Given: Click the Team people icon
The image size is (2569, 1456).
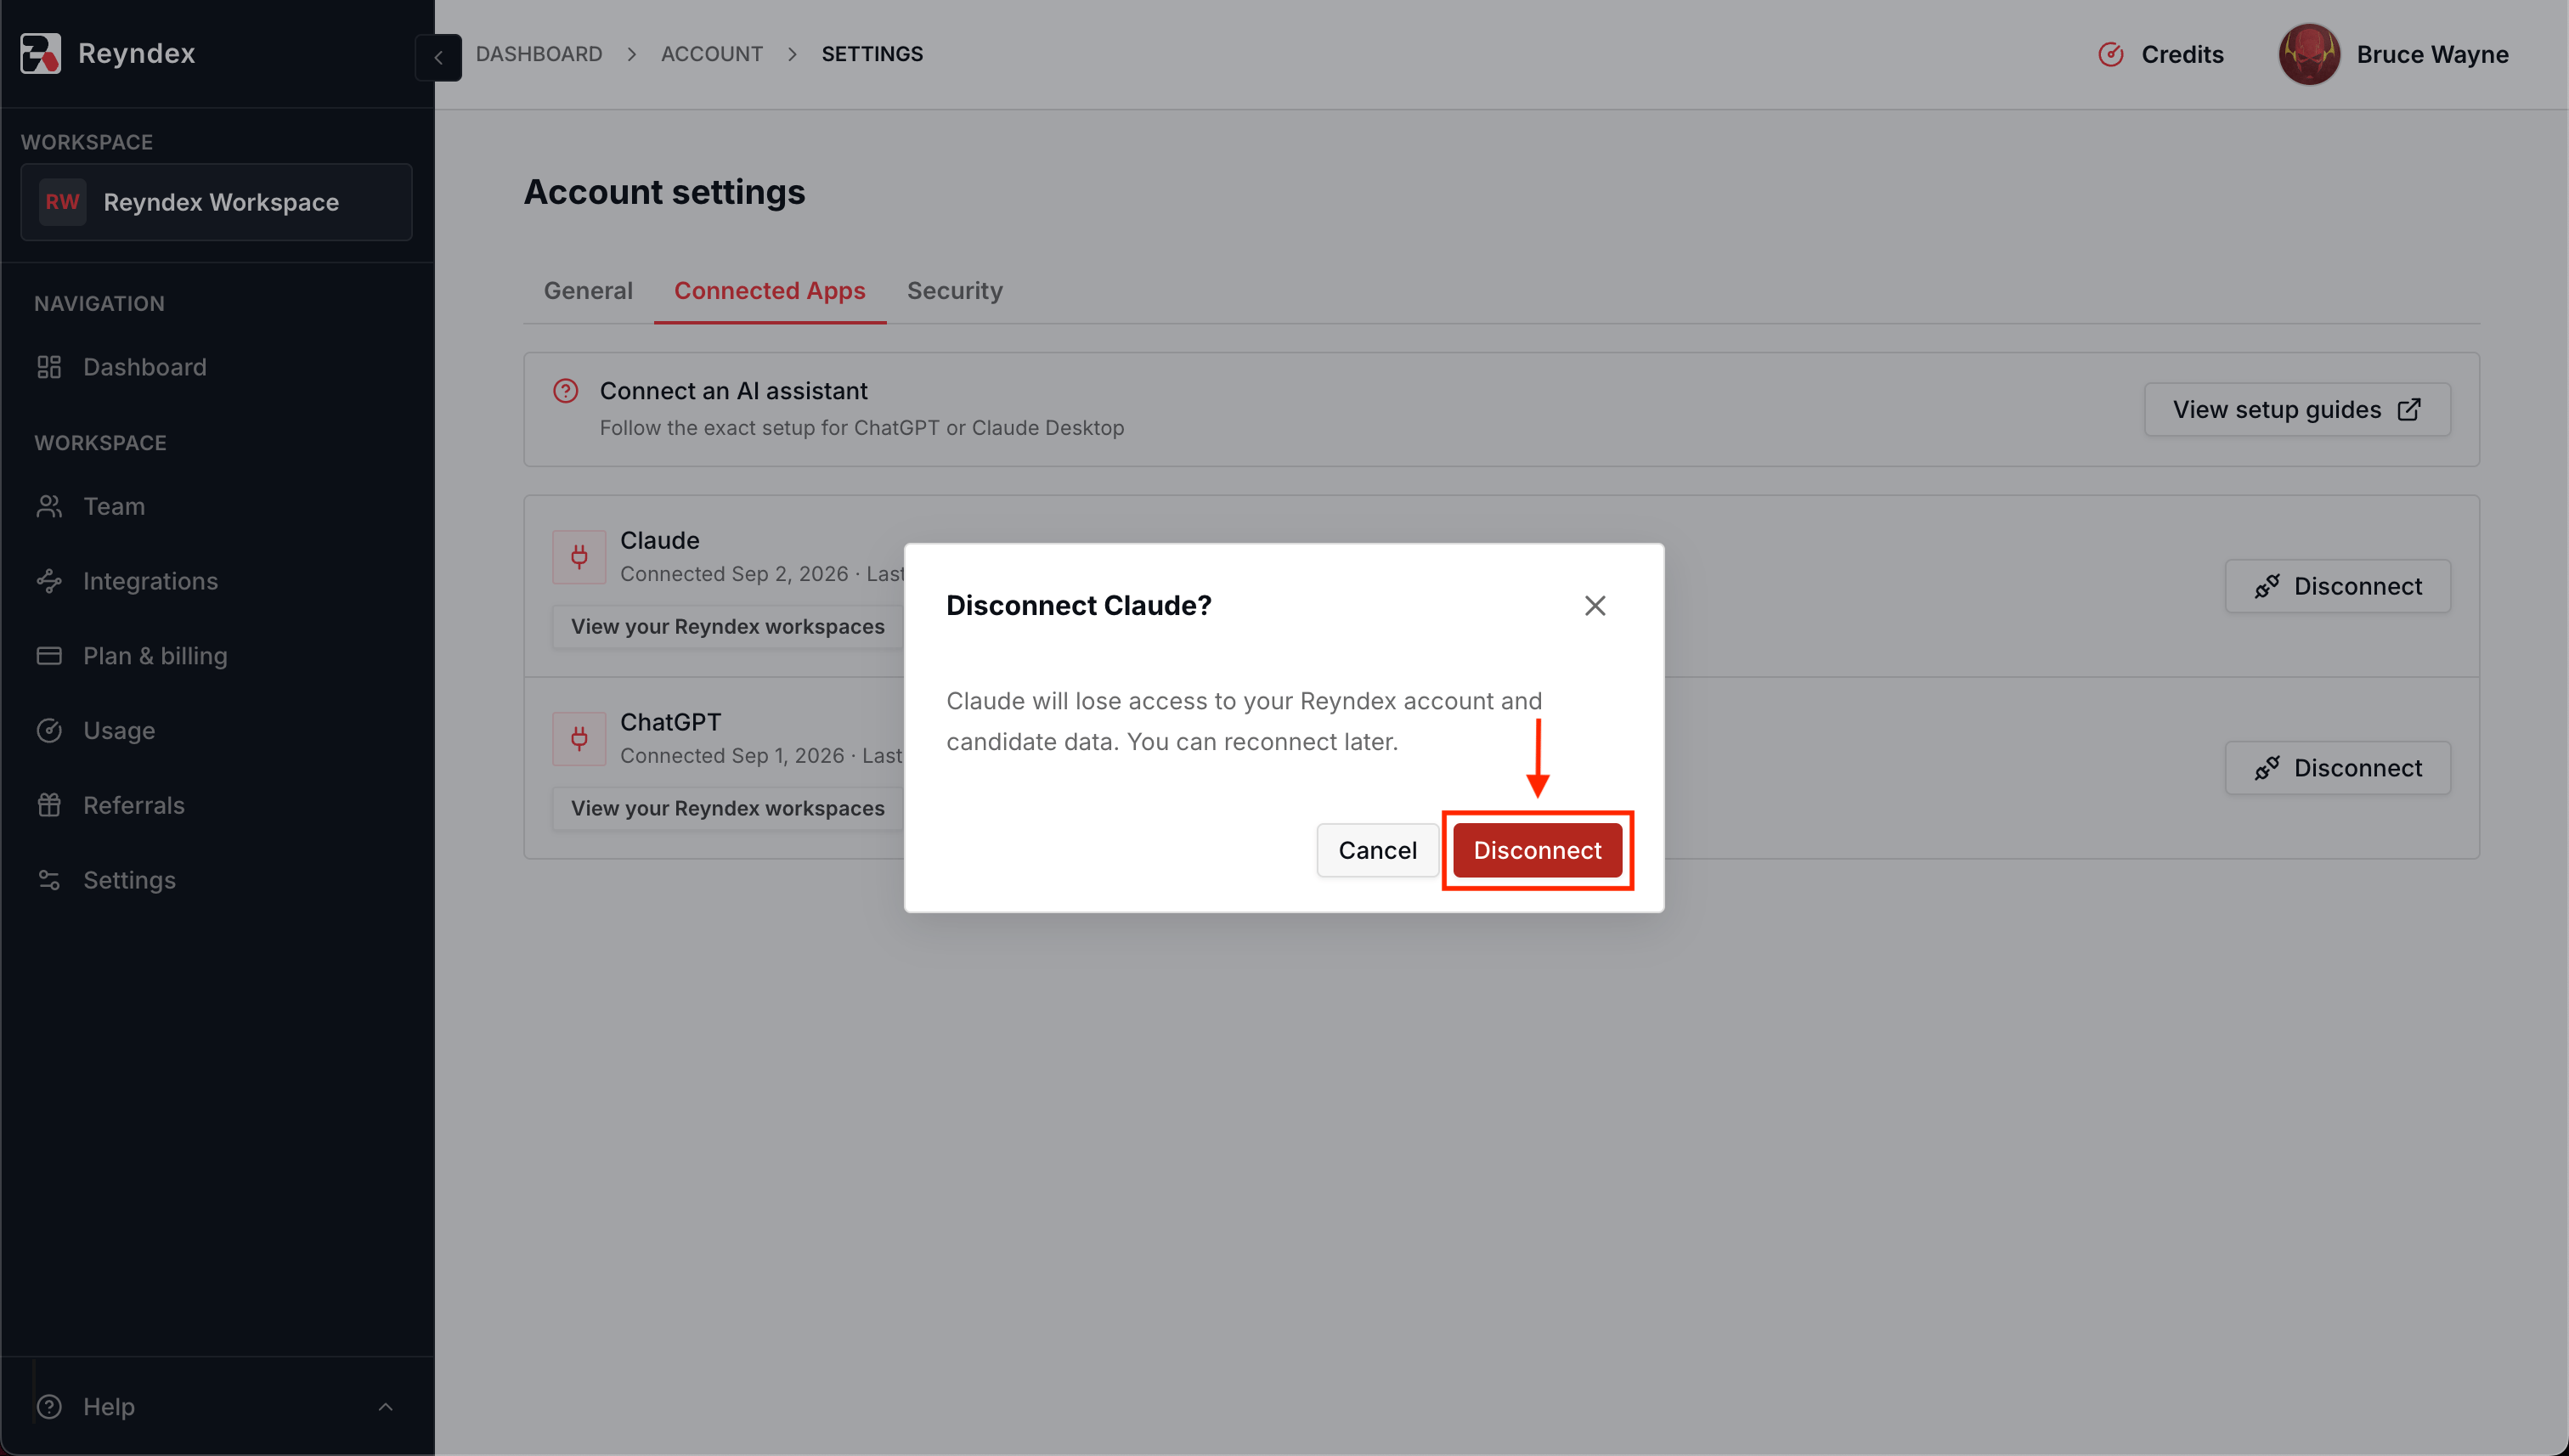Looking at the screenshot, I should point(49,506).
